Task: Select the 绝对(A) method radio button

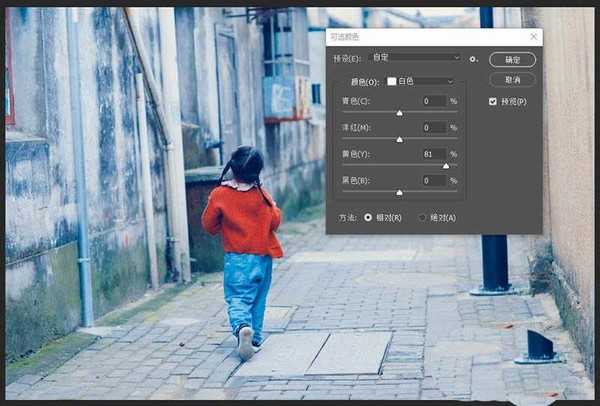Action: click(423, 217)
